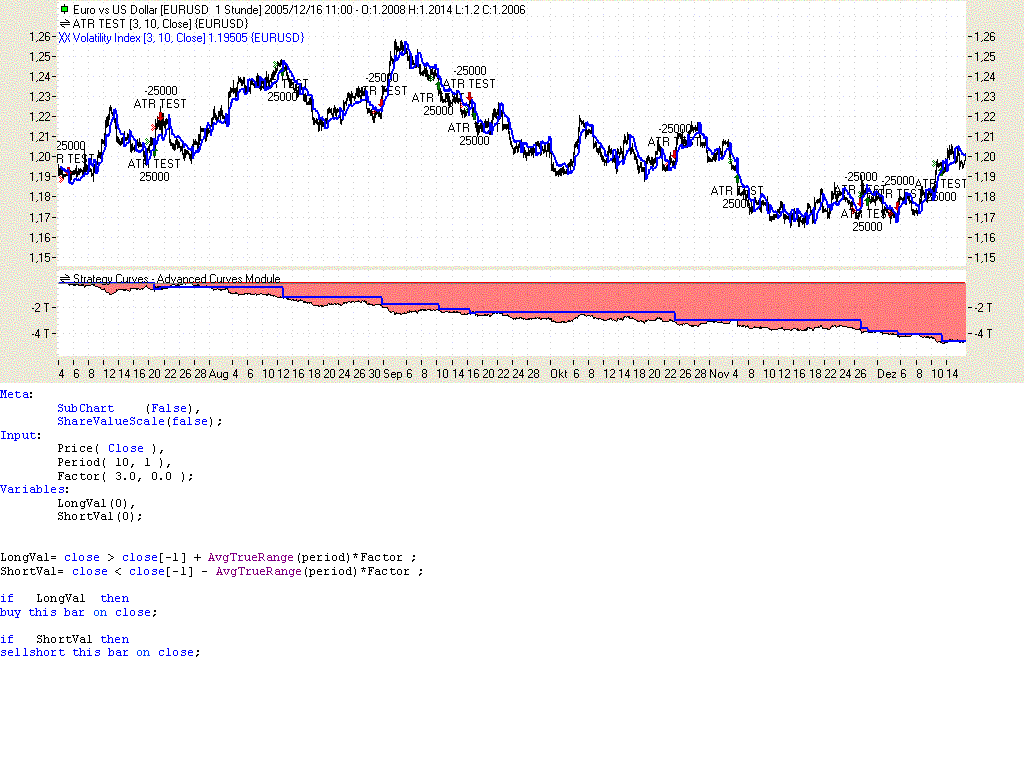This screenshot has width=1024, height=768.
Task: Click the Aug label on the date axis
Action: pyautogui.click(x=218, y=374)
